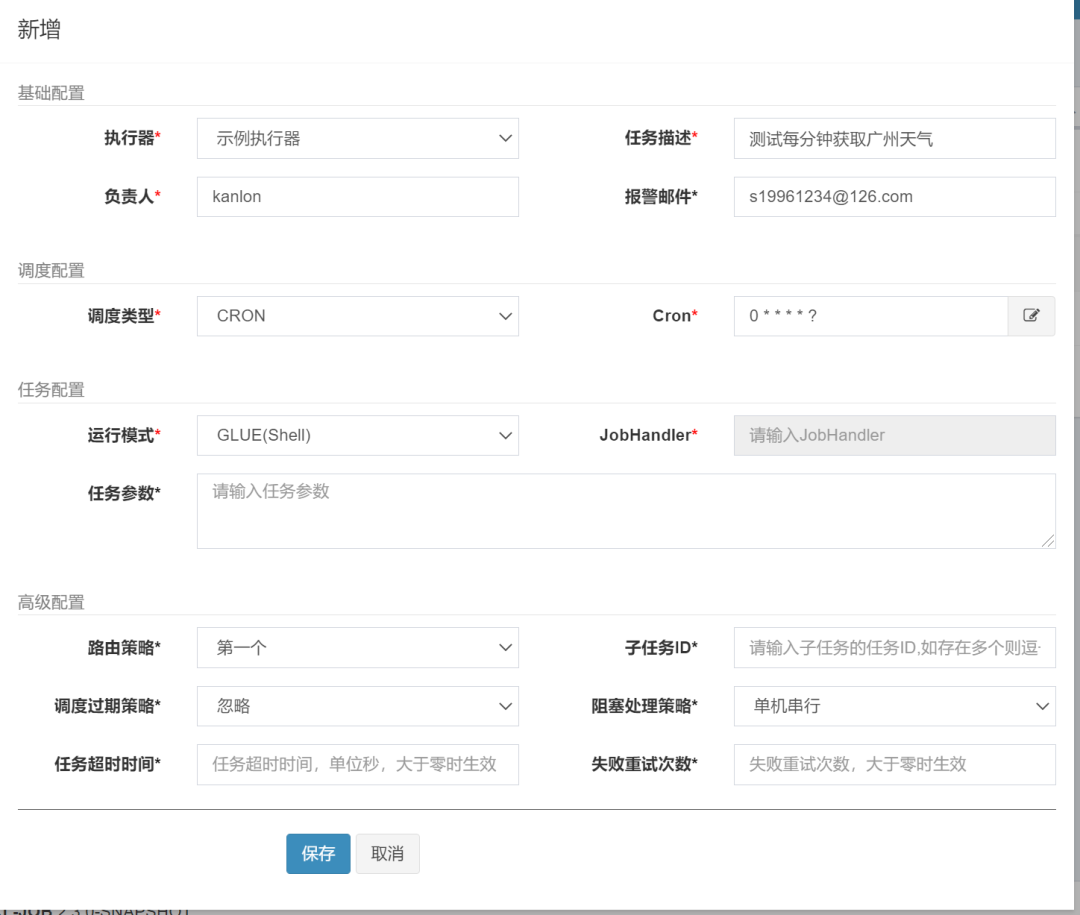The width and height of the screenshot is (1080, 915).
Task: Click the 取消 button
Action: click(x=388, y=854)
